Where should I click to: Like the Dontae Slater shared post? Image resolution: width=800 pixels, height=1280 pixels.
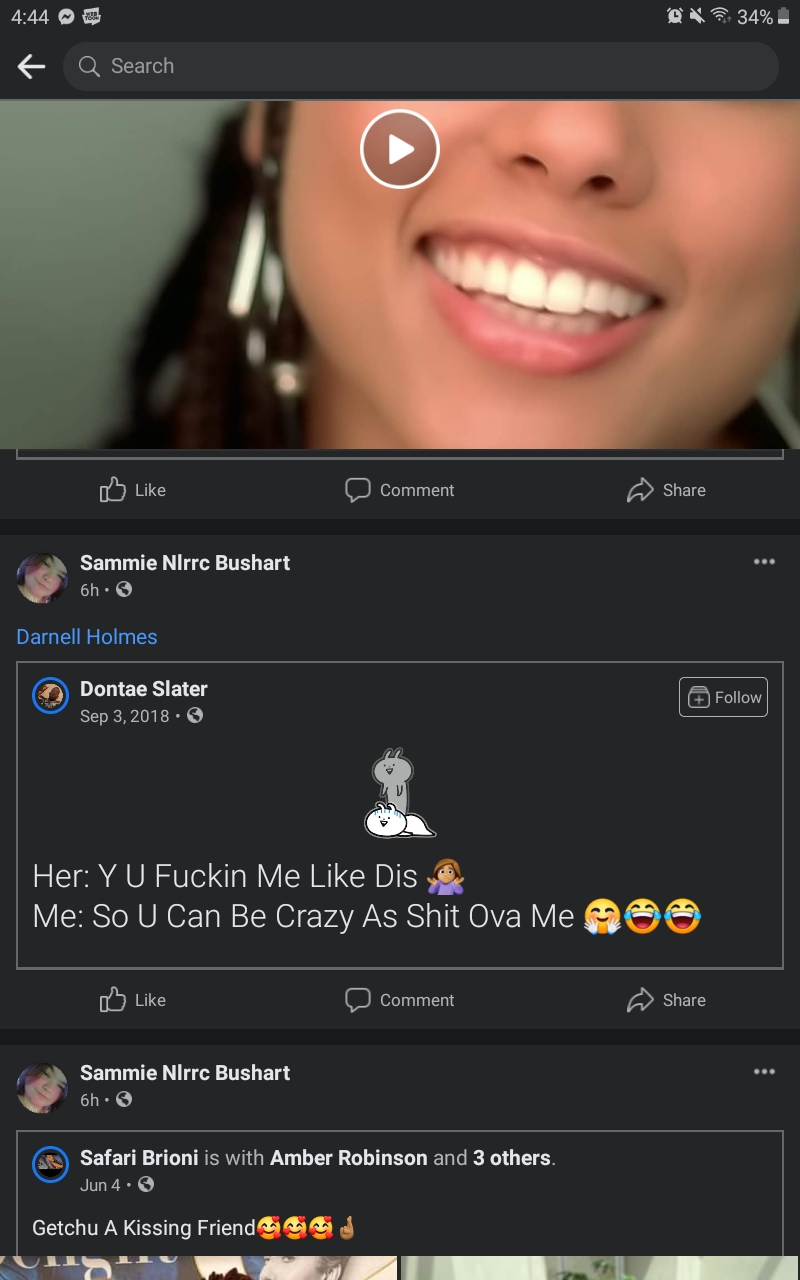coord(133,1000)
